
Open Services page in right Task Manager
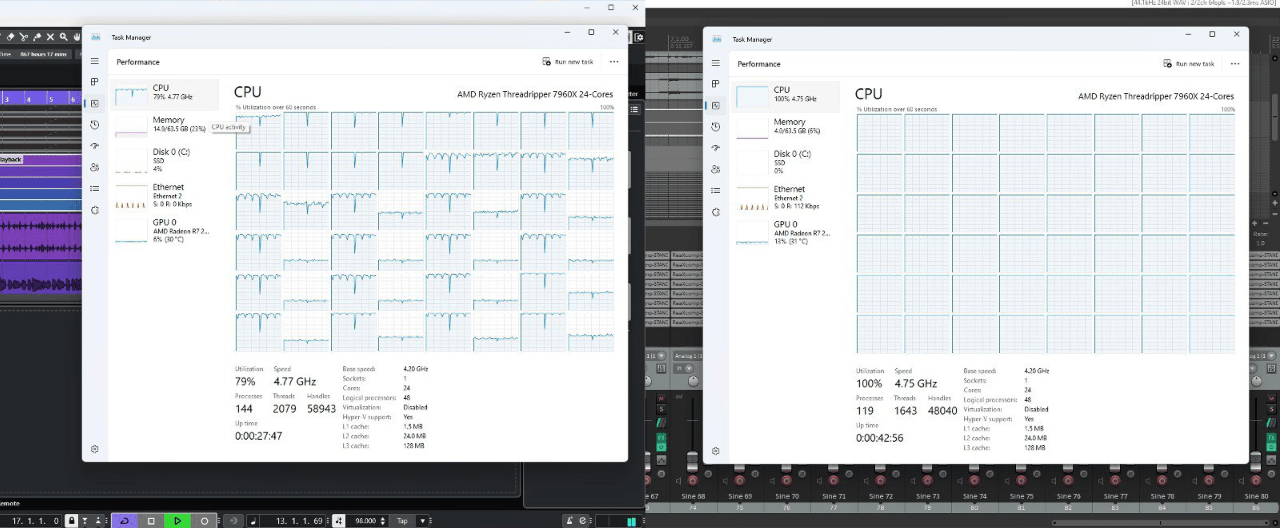point(716,212)
